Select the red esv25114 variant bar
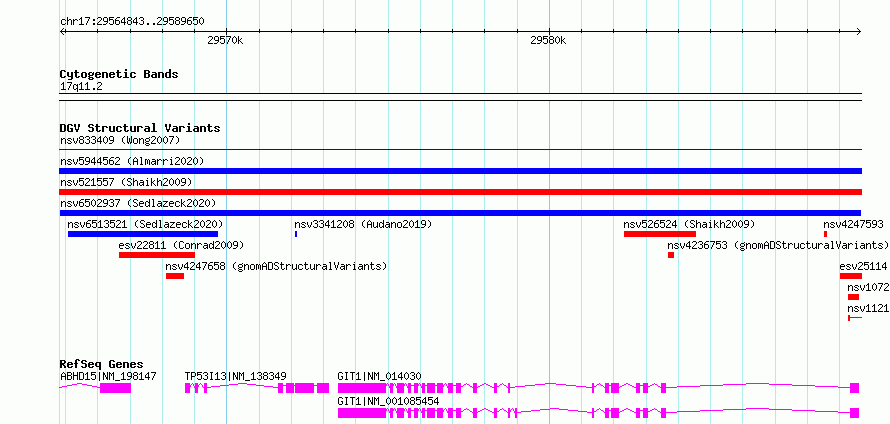 coord(851,276)
